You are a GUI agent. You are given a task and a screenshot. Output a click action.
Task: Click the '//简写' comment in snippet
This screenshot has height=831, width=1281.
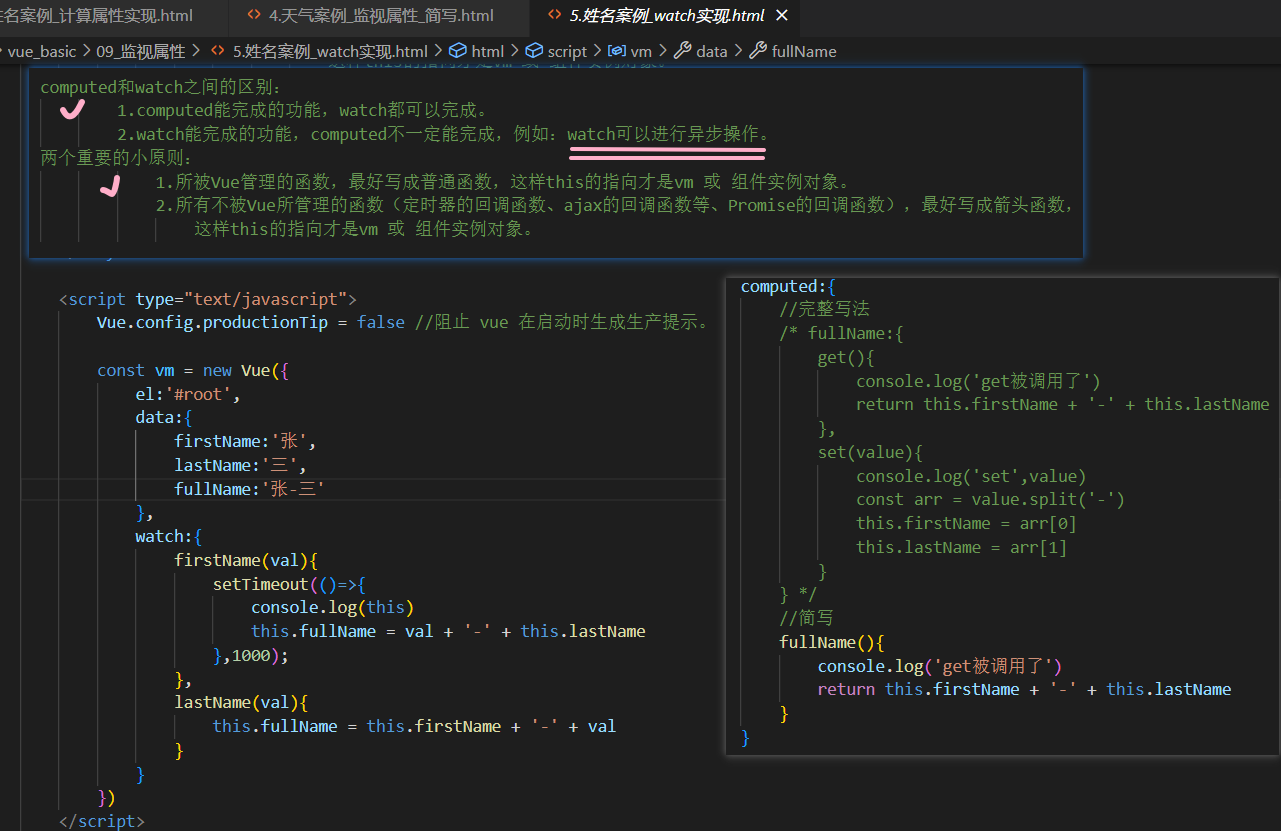pos(806,618)
